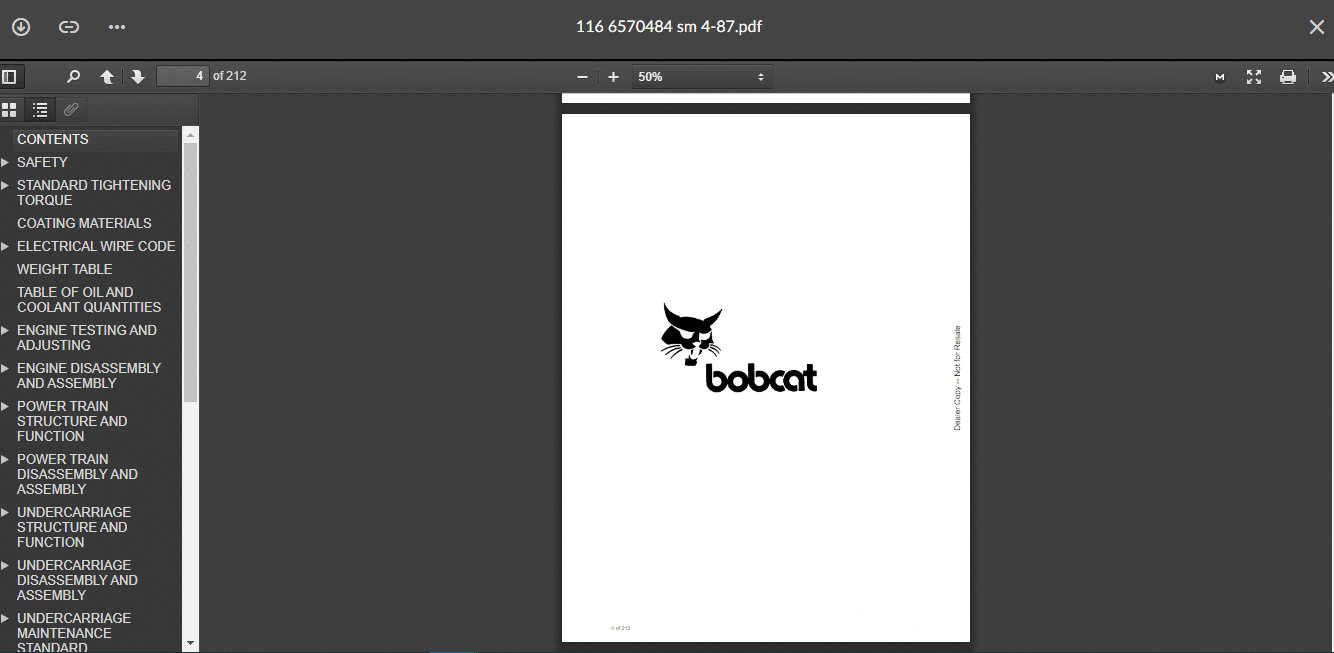1334x653 pixels.
Task: Open the more options ellipsis menu
Action: (117, 27)
